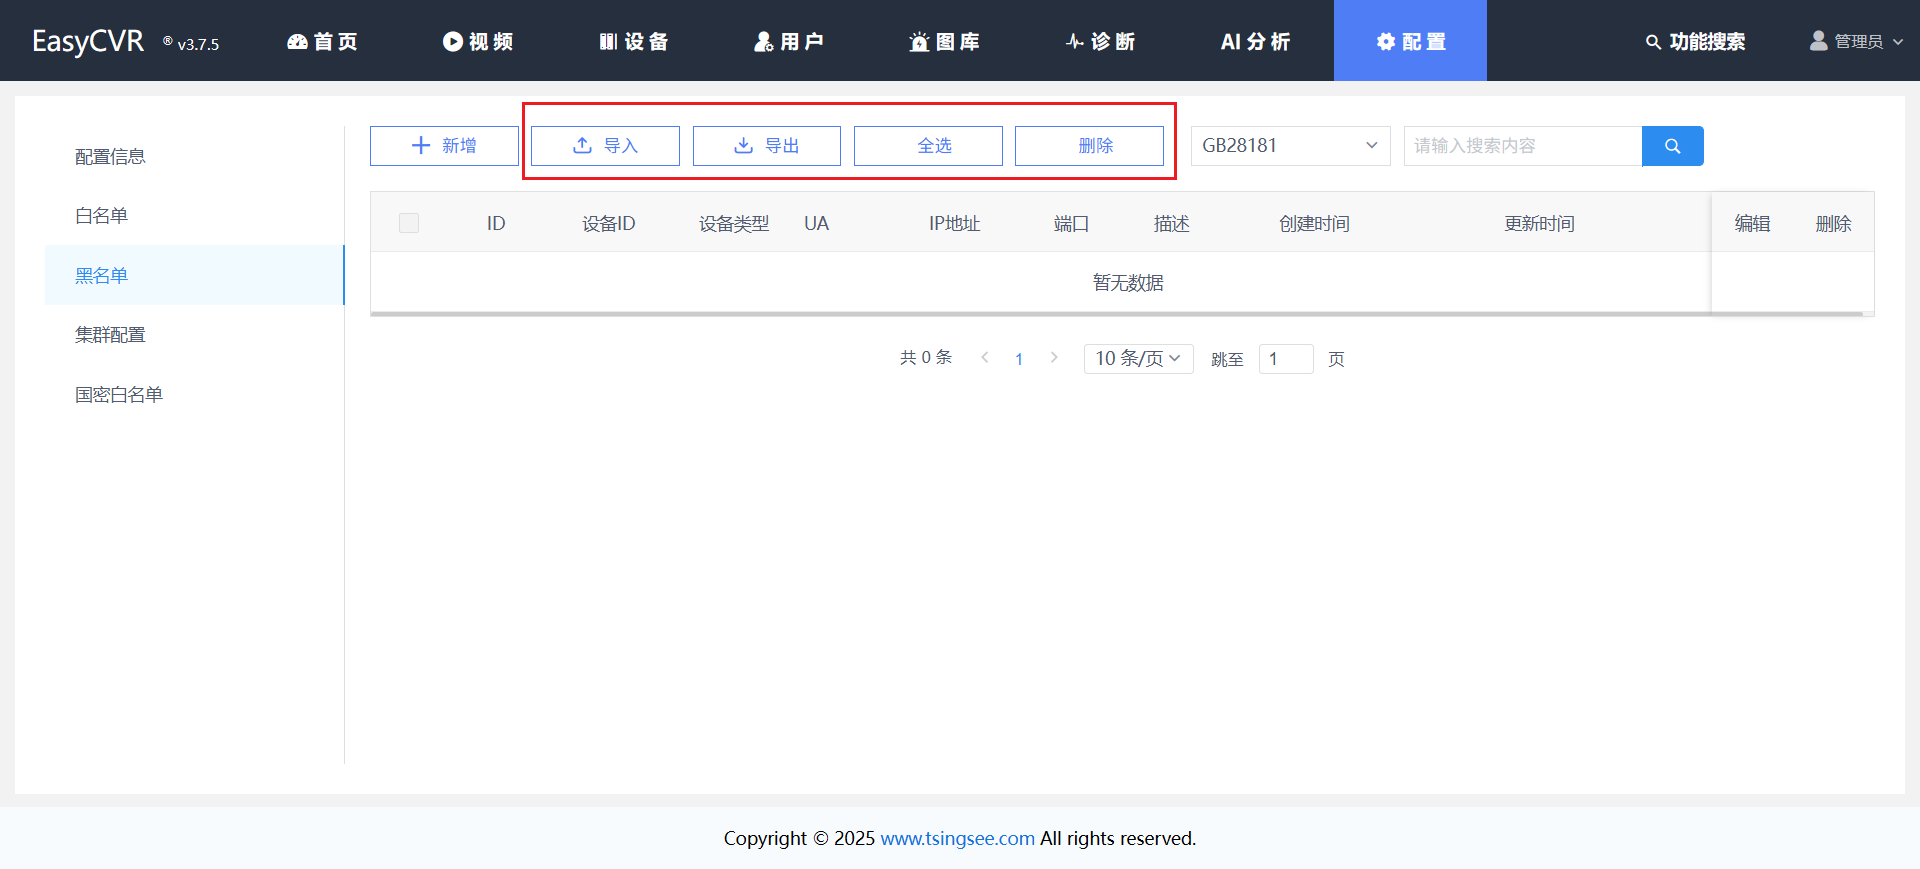Open the www.tsingsee.com link
Screen dimensions: 1920x869
(957, 838)
